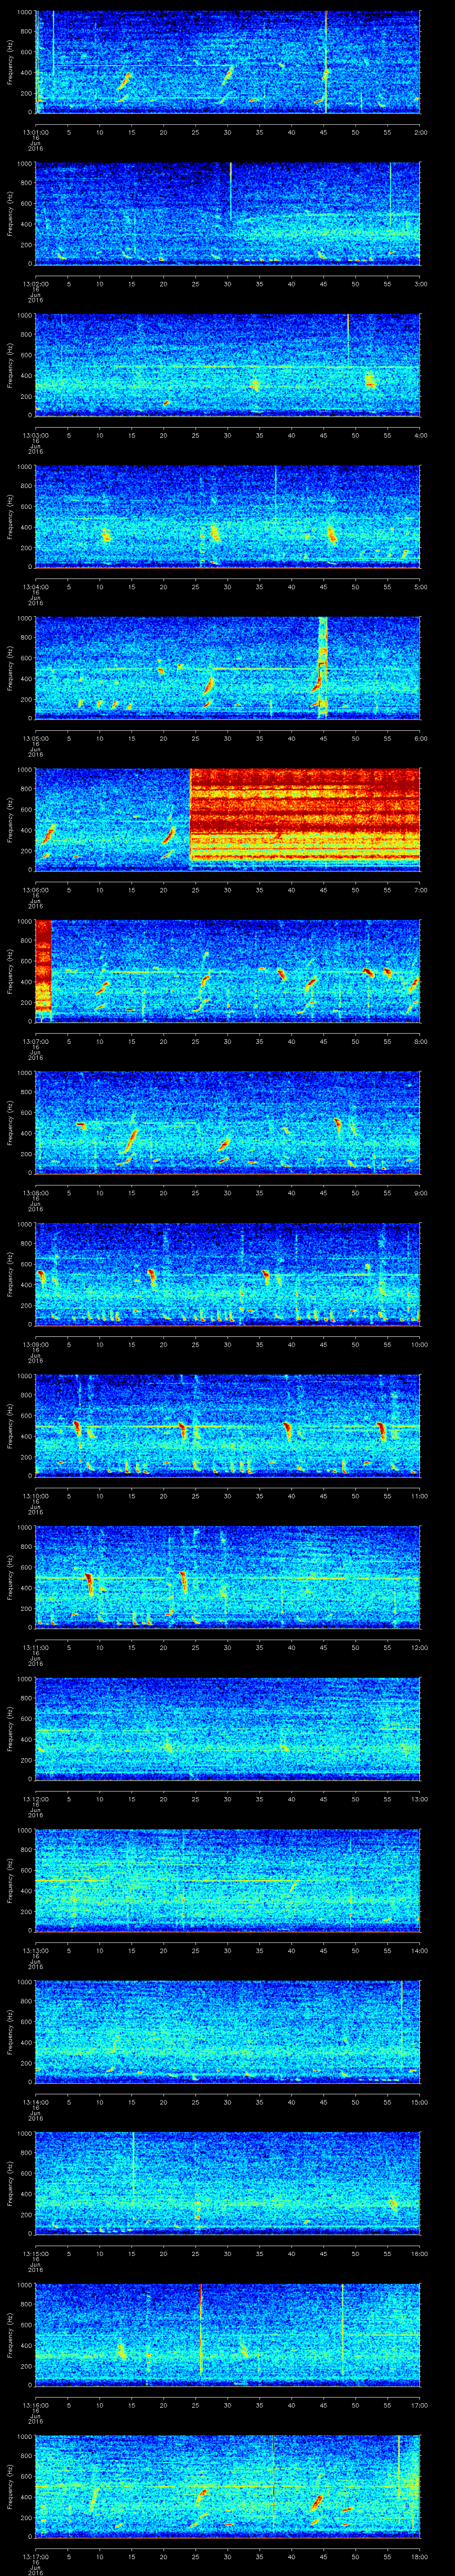This screenshot has width=455, height=2576.
Task: Click the spectrogram for the 13:13:00 minute
Action: click(227, 1881)
